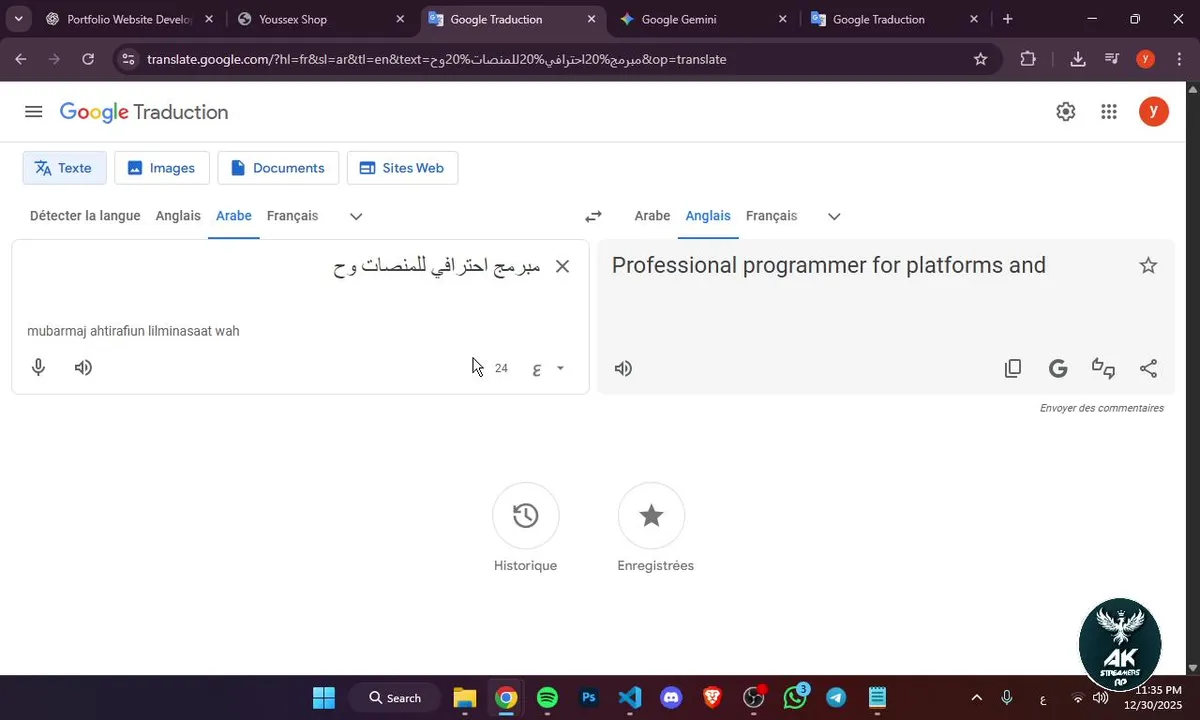Expand the target language list

pyautogui.click(x=834, y=216)
